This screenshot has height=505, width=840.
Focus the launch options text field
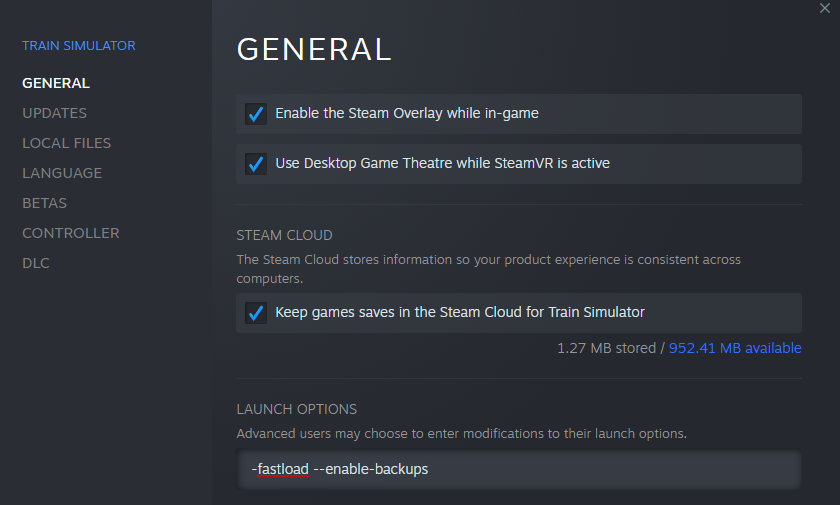click(600, 469)
